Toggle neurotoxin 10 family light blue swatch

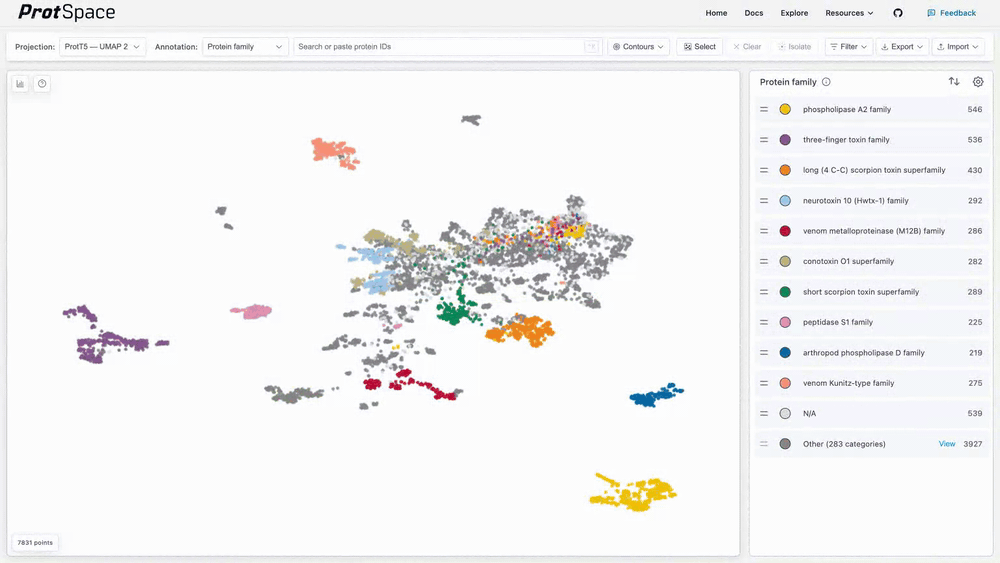pos(785,201)
